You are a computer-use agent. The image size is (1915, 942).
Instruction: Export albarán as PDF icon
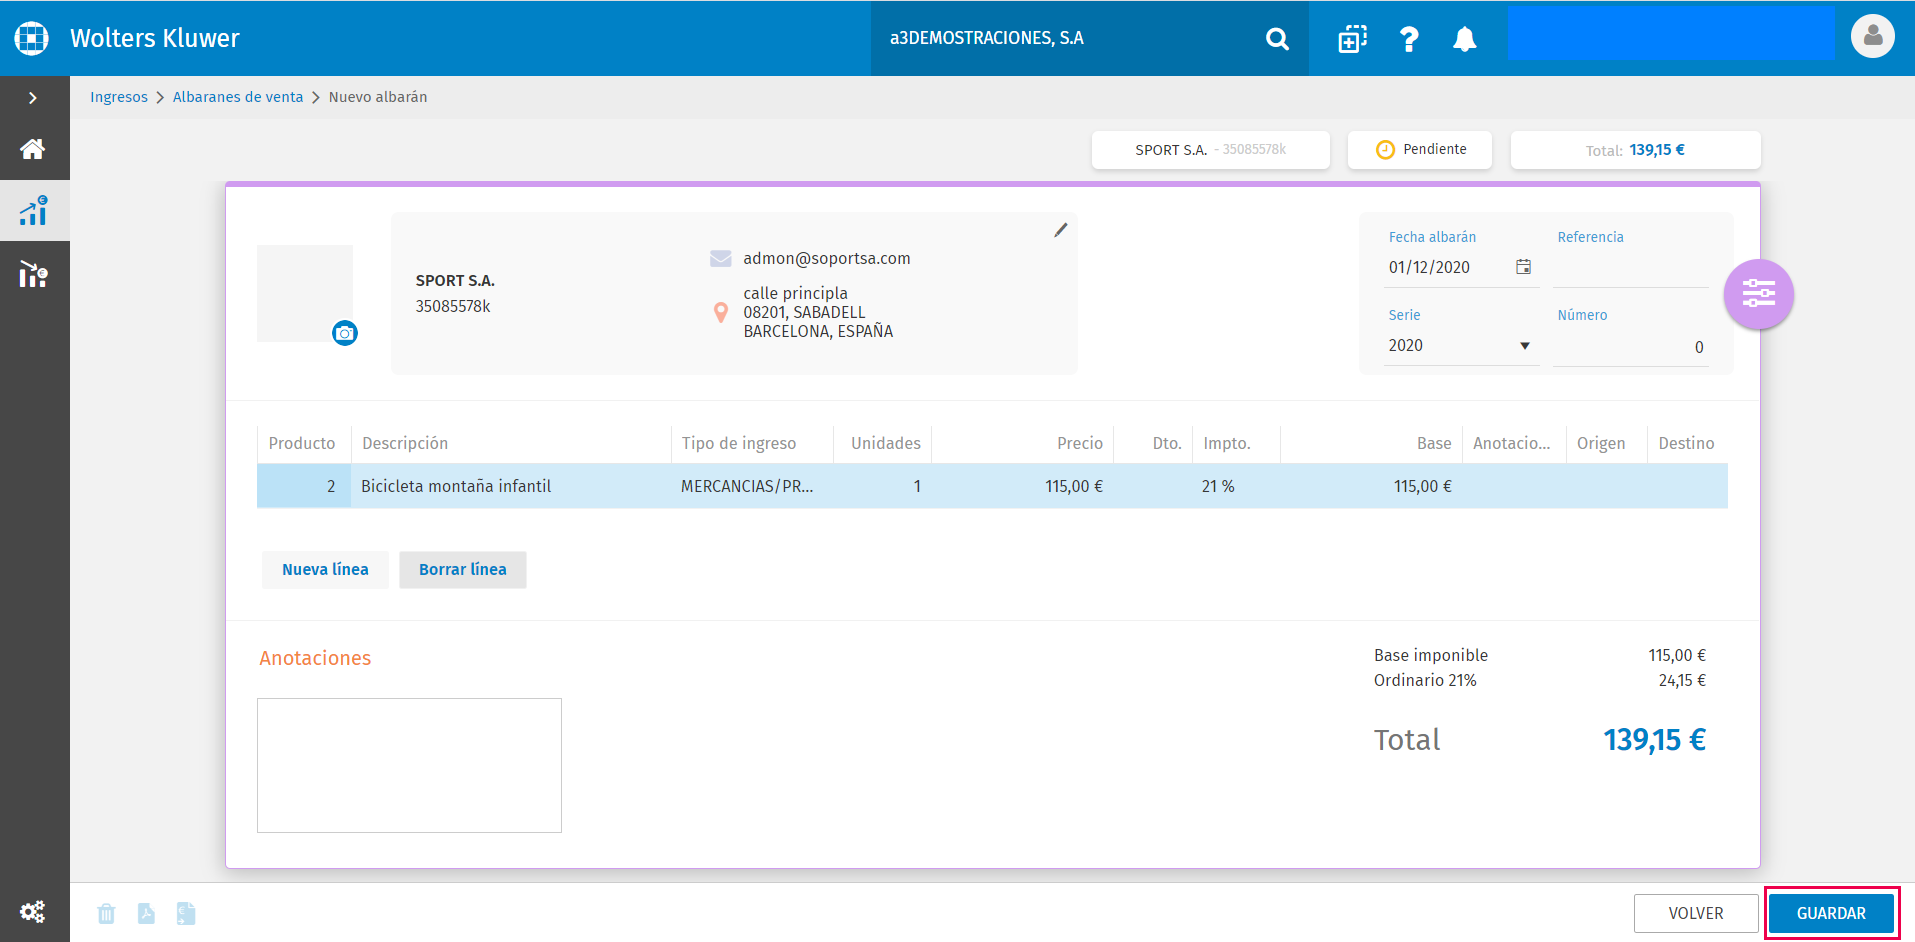146,913
